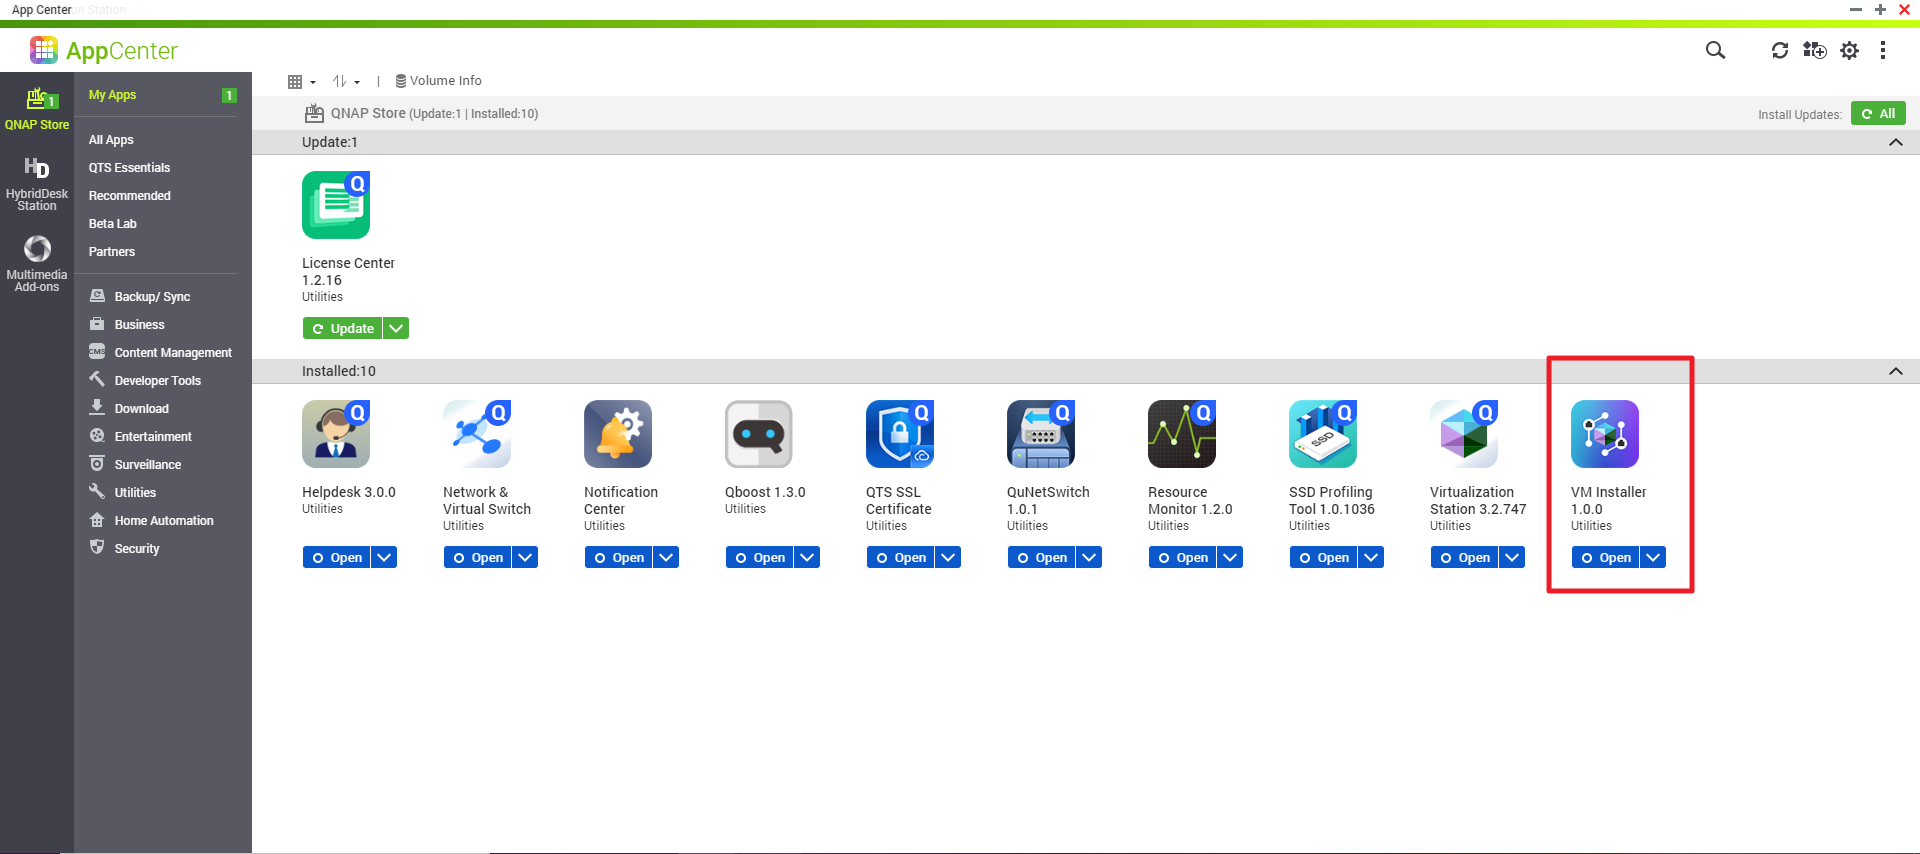The width and height of the screenshot is (1920, 854).
Task: Click the Virtualization Station app icon
Action: click(1463, 434)
